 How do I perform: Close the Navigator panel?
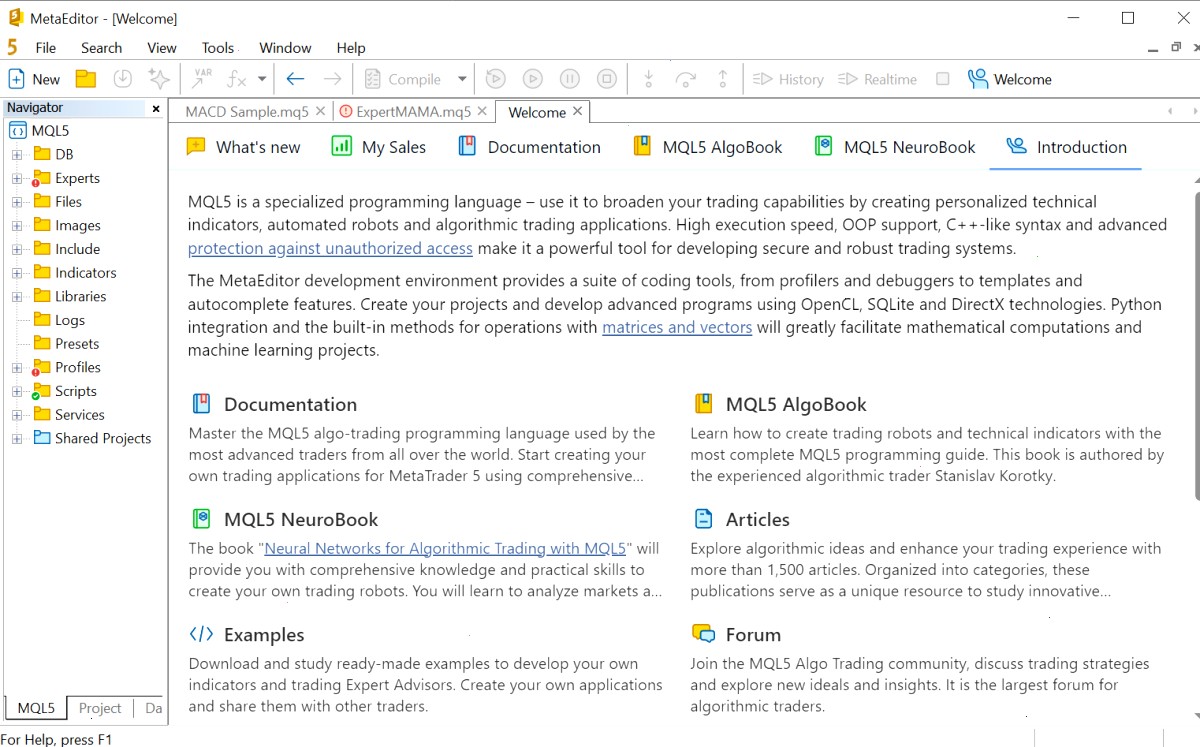156,108
